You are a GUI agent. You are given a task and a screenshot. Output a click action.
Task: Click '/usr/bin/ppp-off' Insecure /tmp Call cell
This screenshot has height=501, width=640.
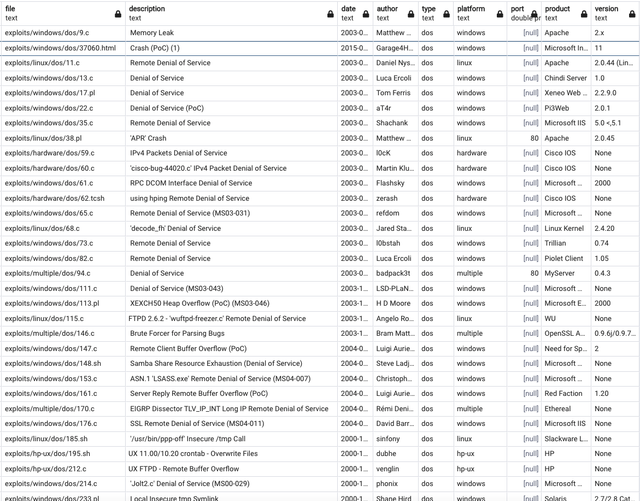tap(231, 439)
